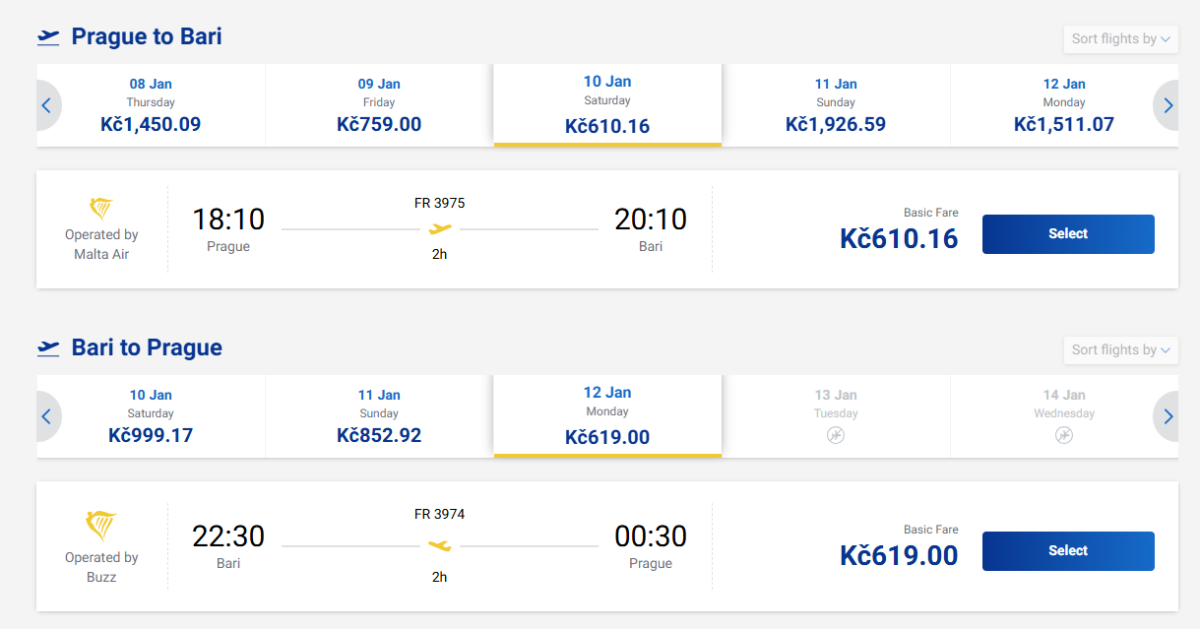Select the Kč619.00 Bari to Prague flight

click(x=1068, y=551)
